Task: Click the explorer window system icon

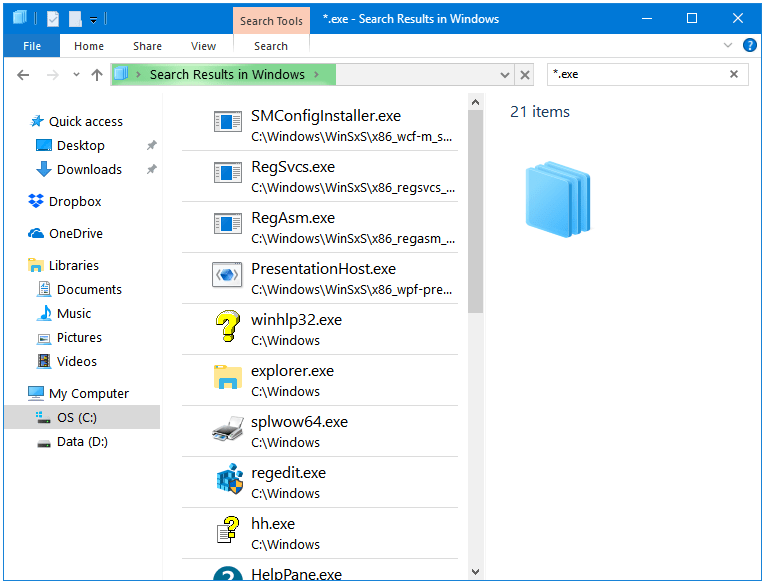Action: click(20, 19)
